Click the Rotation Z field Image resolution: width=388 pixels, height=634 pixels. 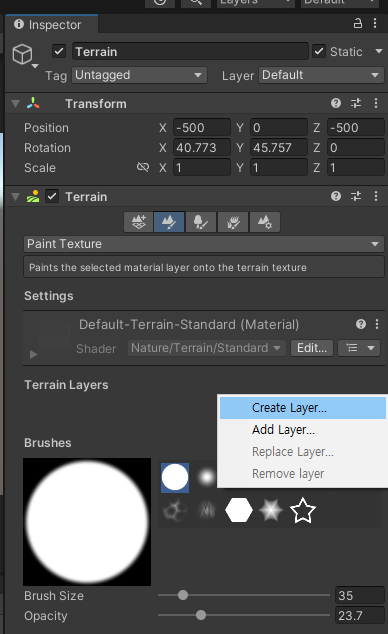point(356,147)
